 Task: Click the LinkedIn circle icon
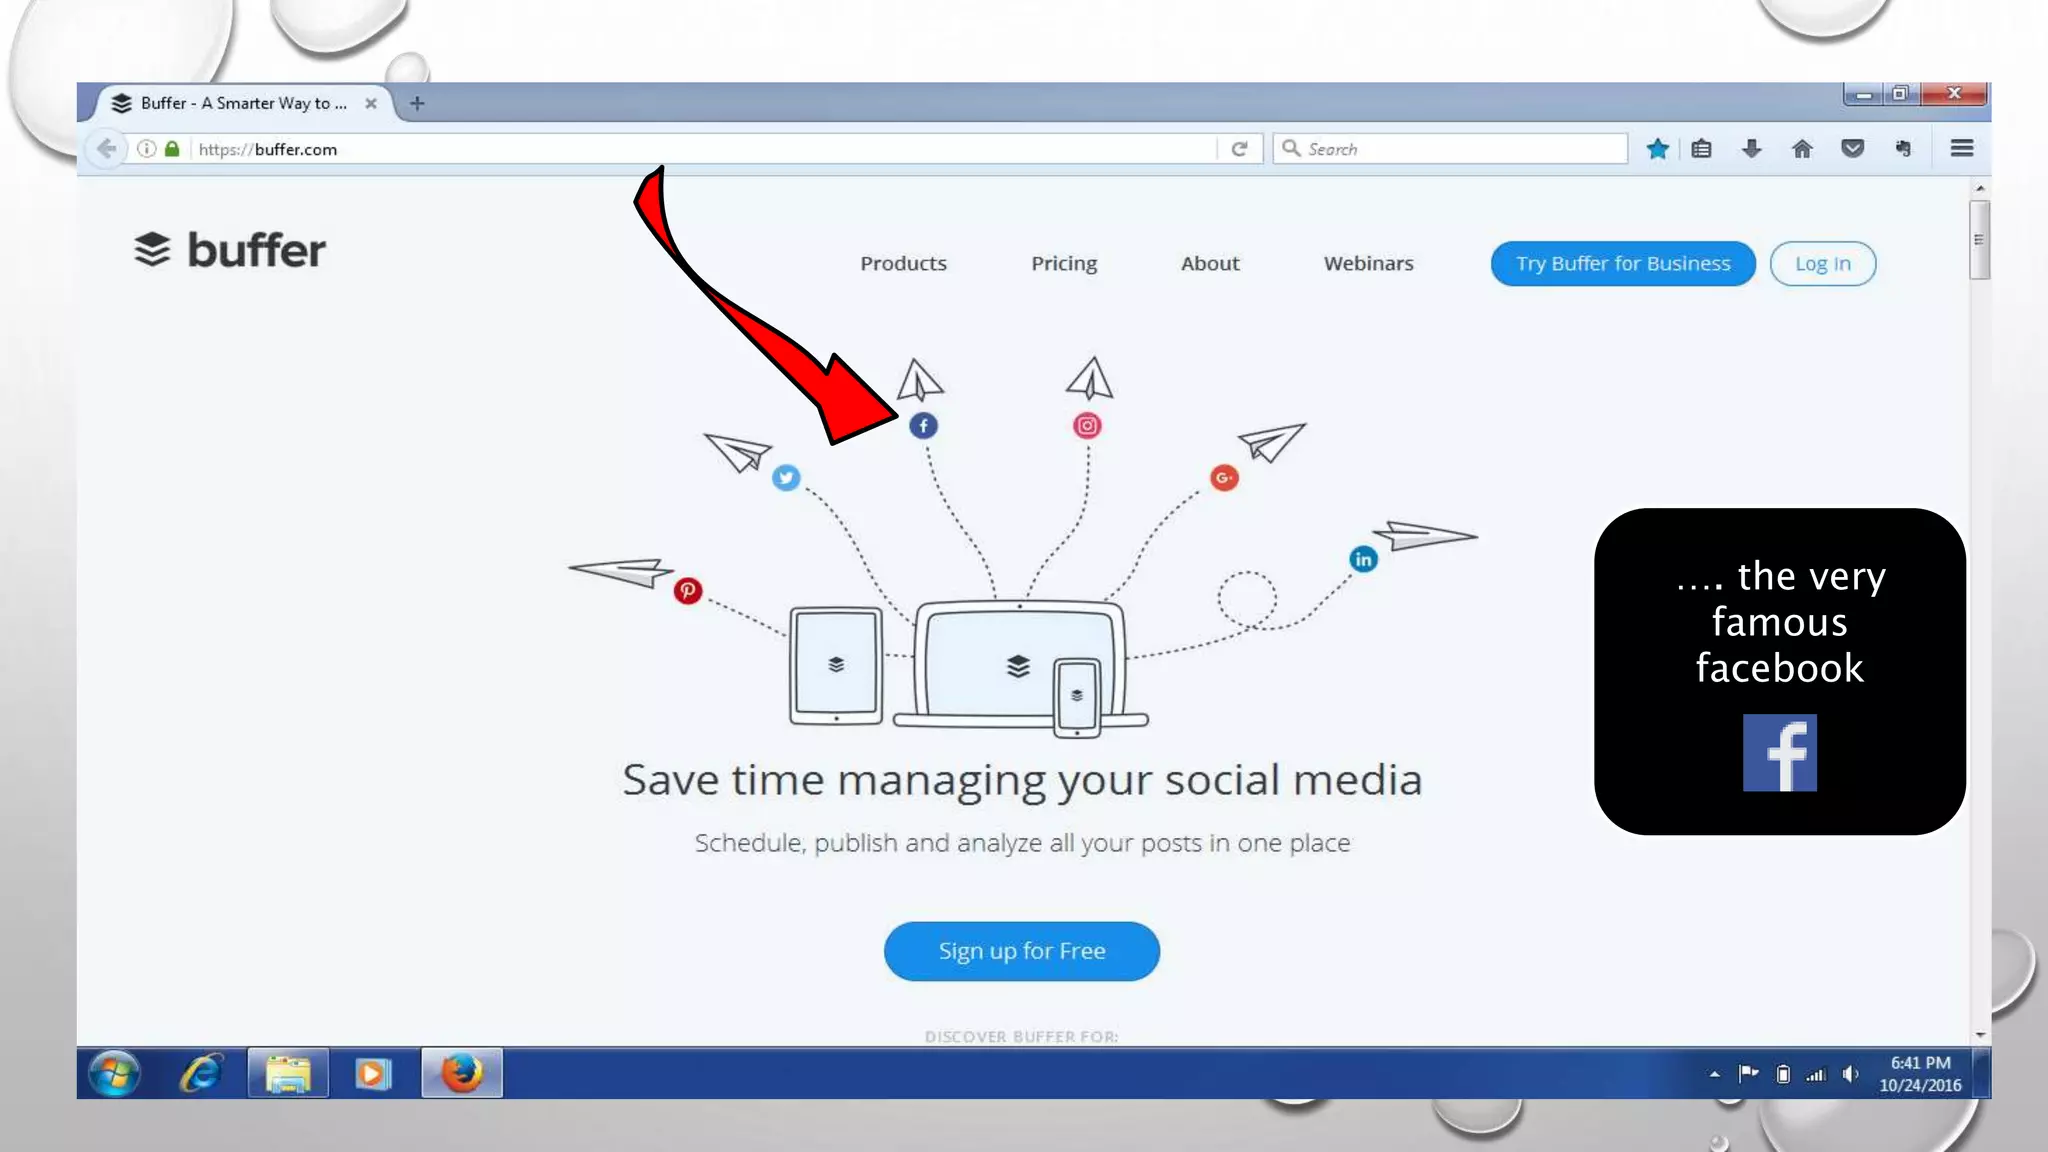(1363, 559)
